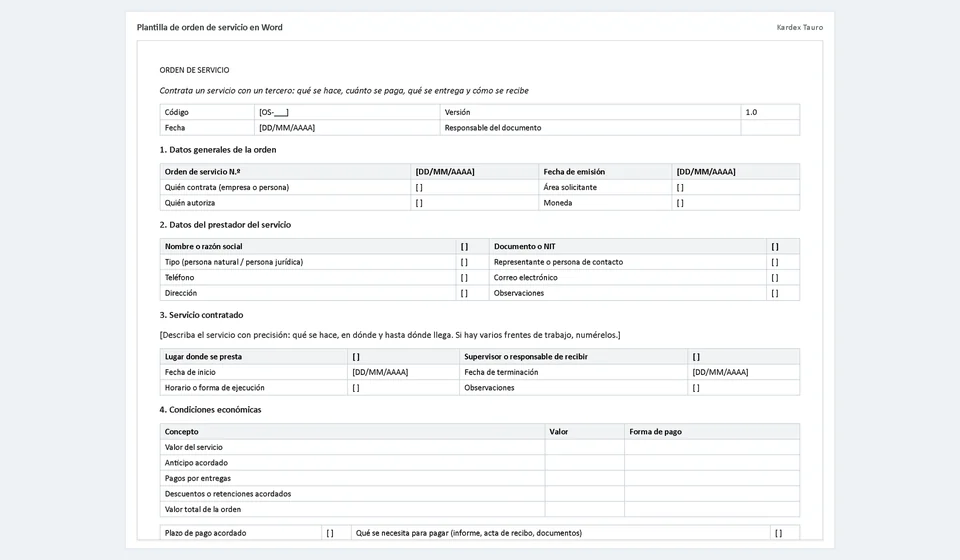This screenshot has width=960, height=560.
Task: Click the Fecha [DD/MM/AAAA] field in header table
Action: click(347, 128)
